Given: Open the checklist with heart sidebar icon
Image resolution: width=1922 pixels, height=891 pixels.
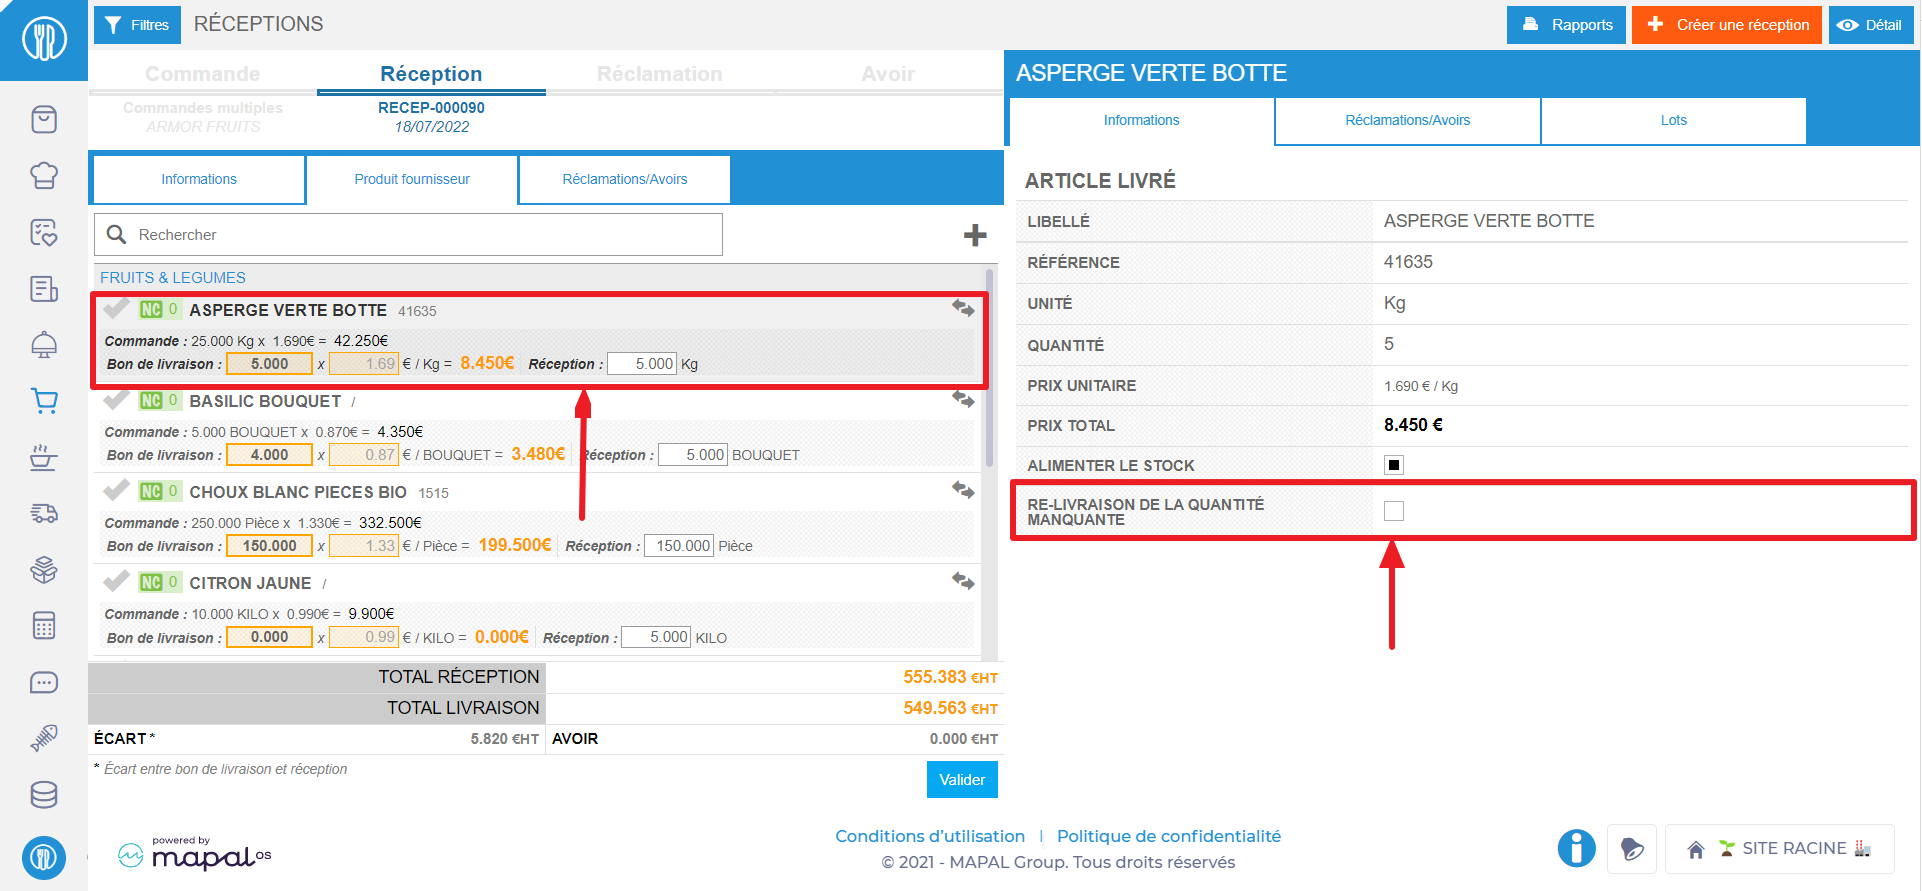Looking at the screenshot, I should point(44,232).
